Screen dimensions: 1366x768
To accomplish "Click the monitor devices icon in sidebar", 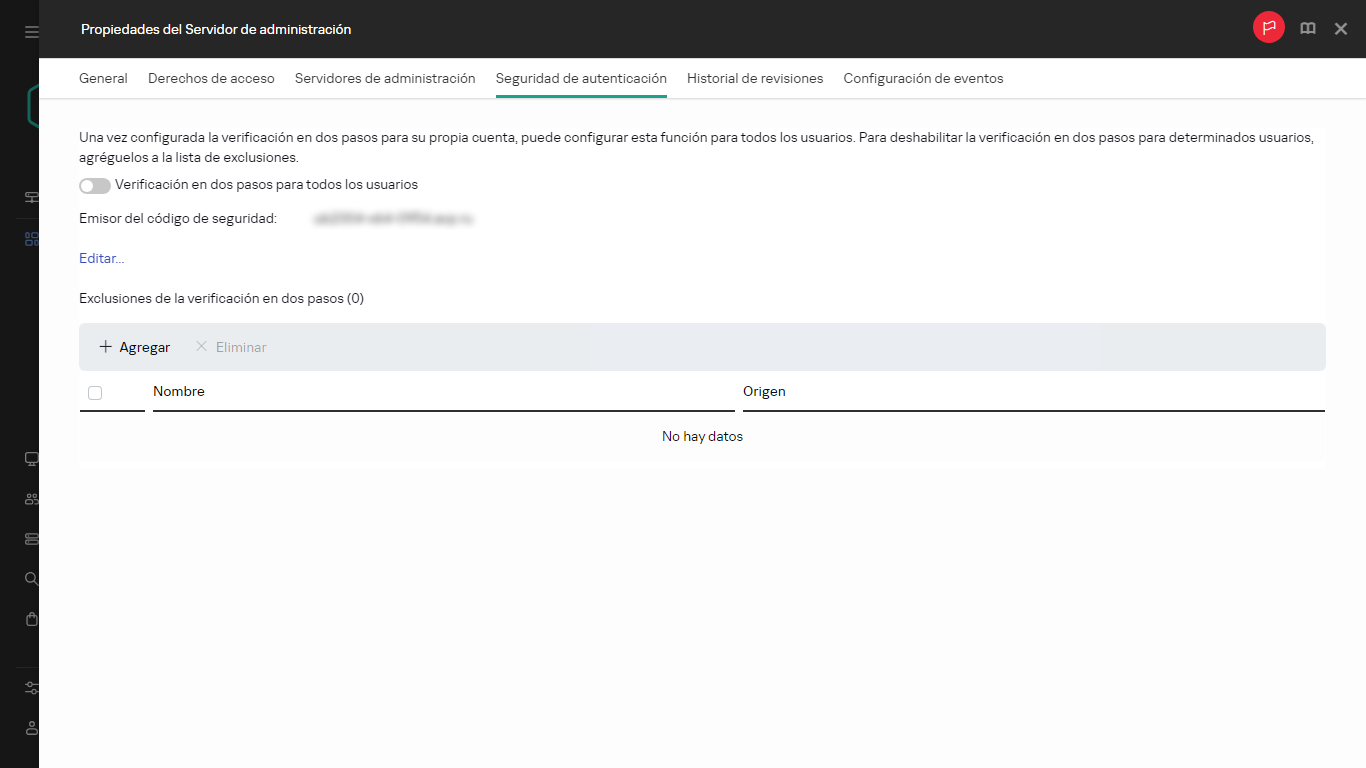I will tap(31, 459).
